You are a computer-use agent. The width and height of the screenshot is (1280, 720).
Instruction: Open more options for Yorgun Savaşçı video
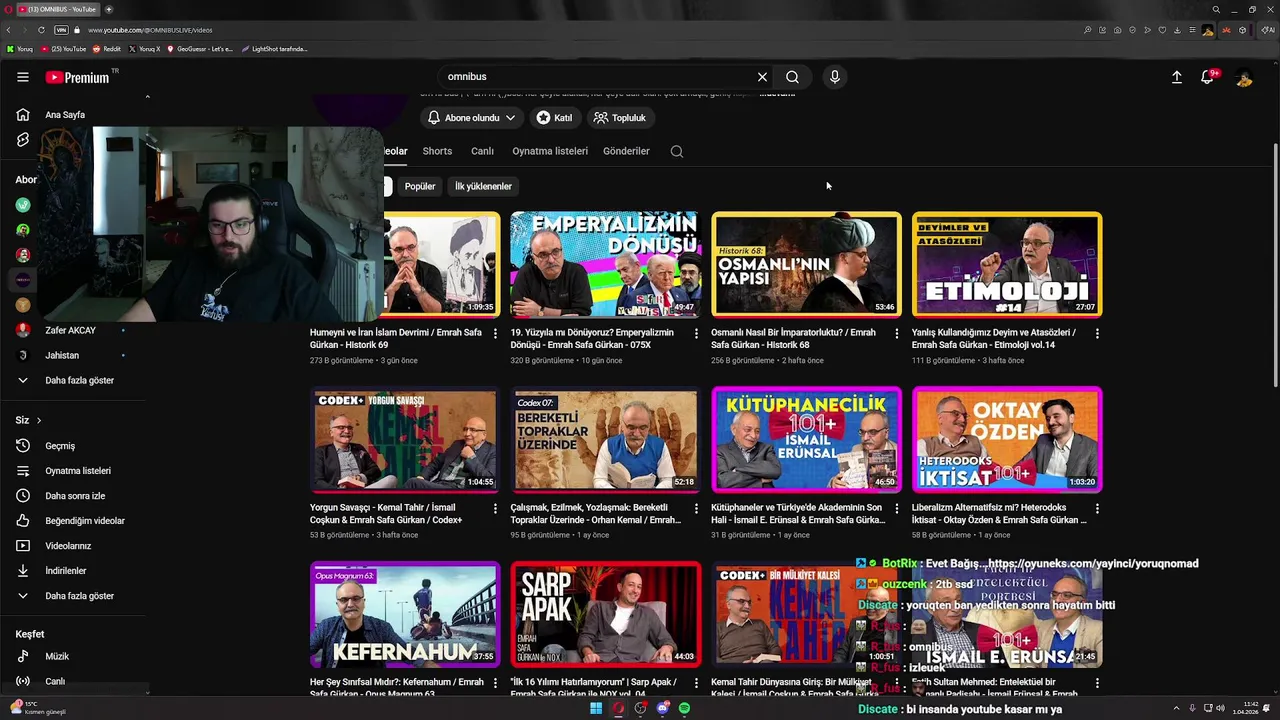point(495,508)
